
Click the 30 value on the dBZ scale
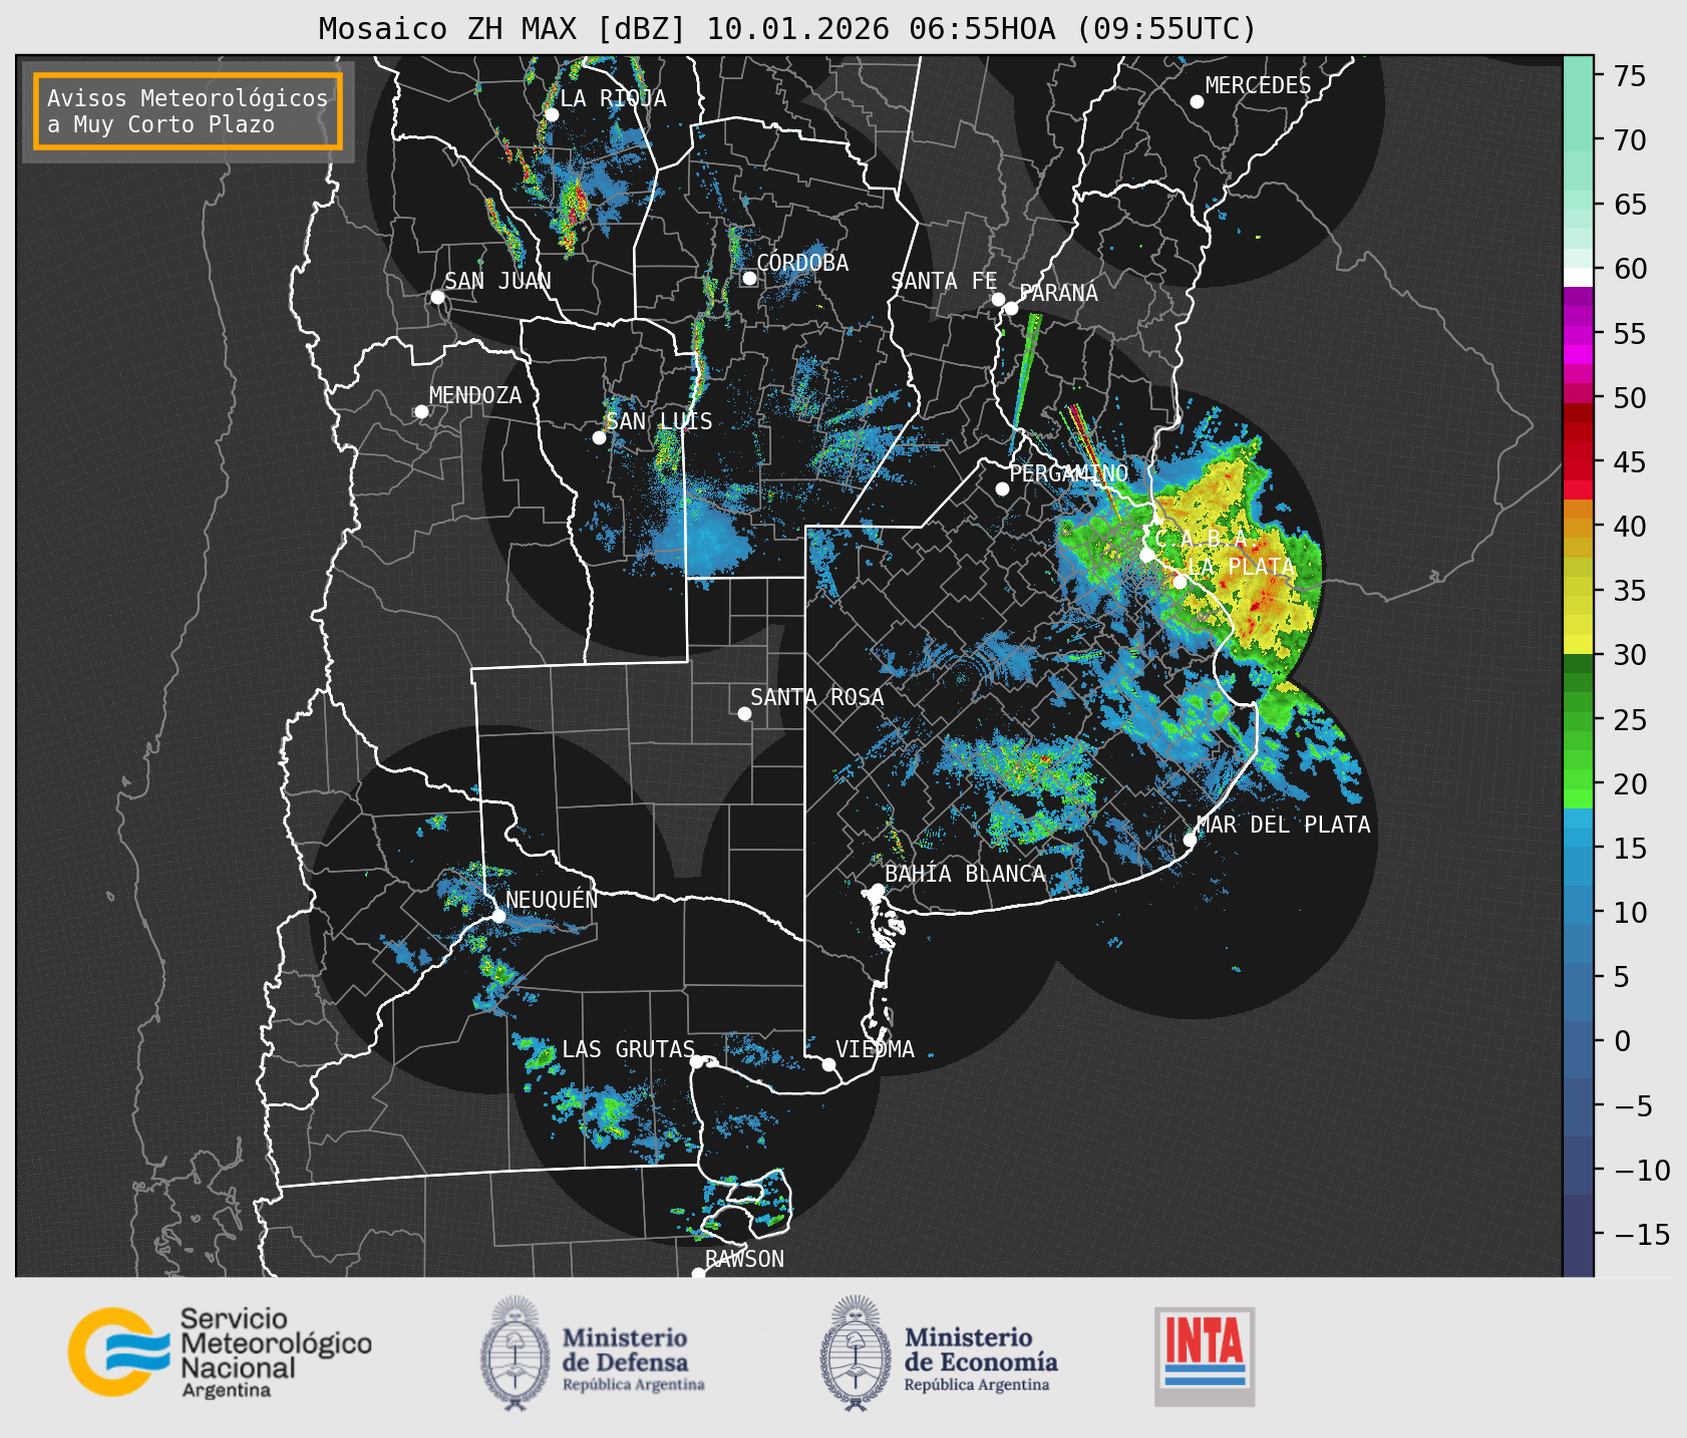tap(1628, 656)
